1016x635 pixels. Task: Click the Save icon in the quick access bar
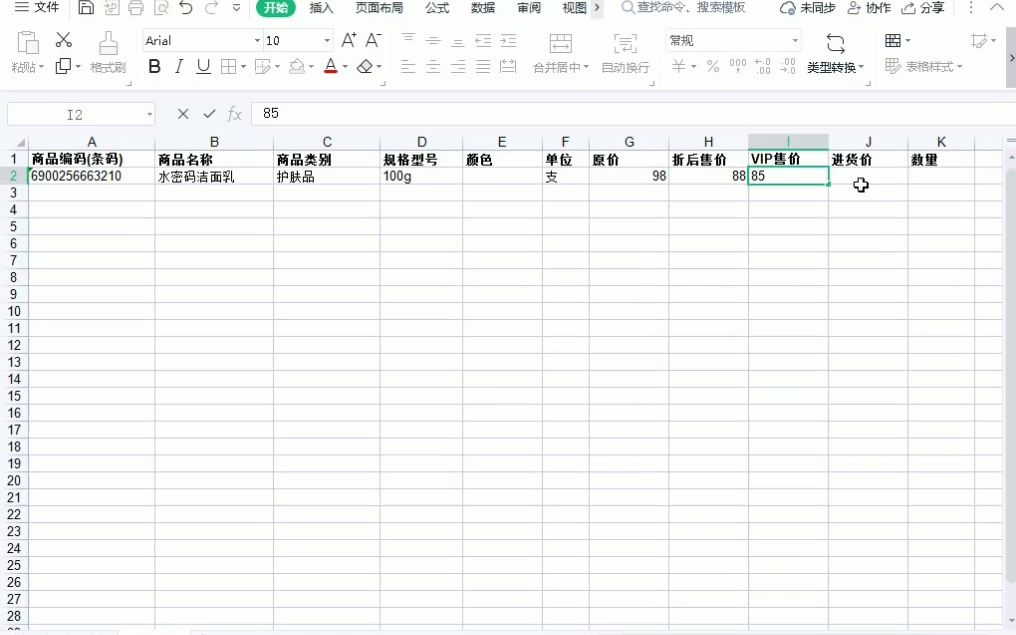point(88,8)
